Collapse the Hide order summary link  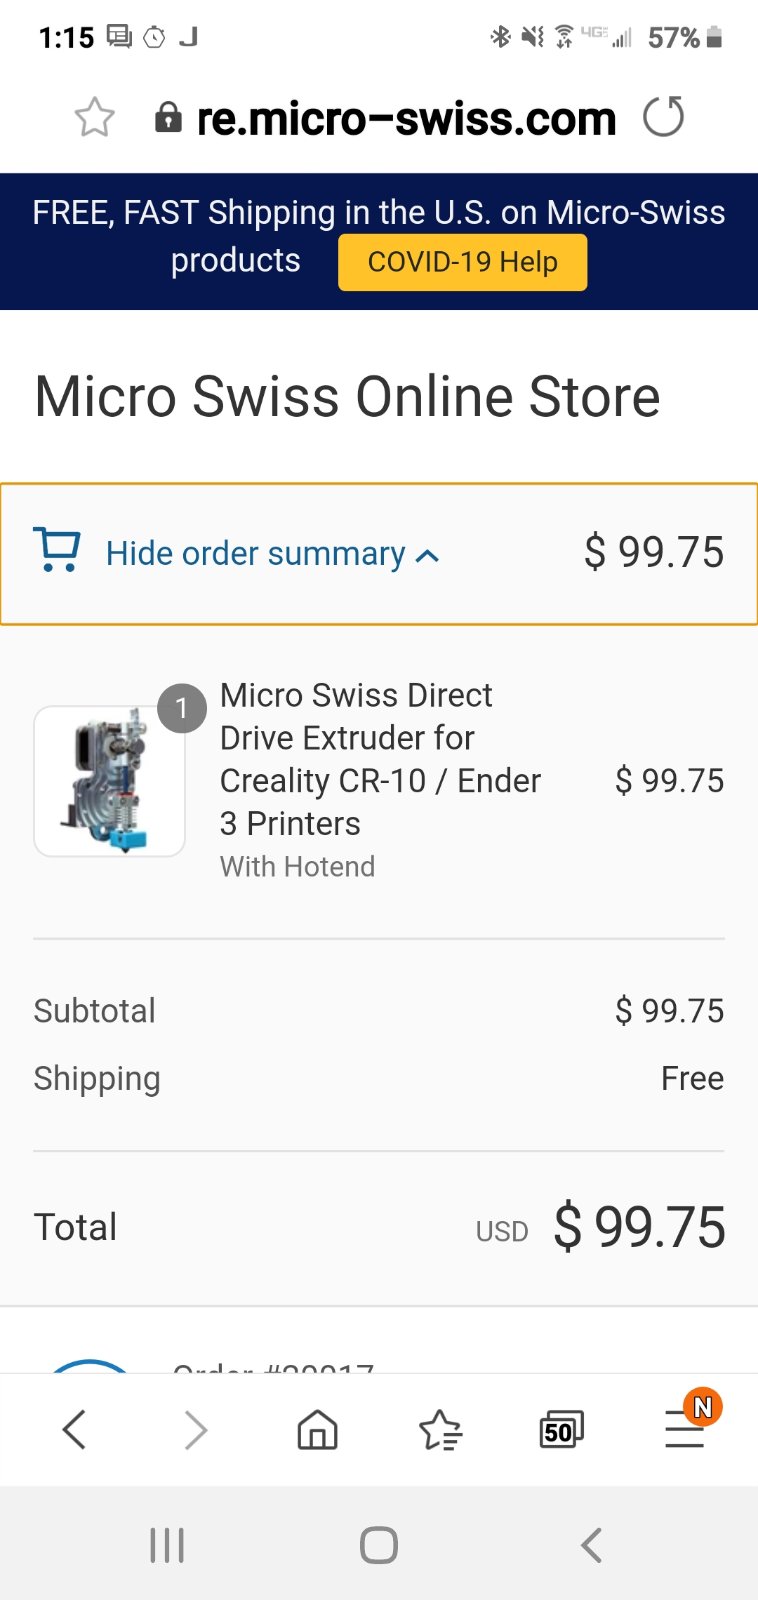(255, 553)
